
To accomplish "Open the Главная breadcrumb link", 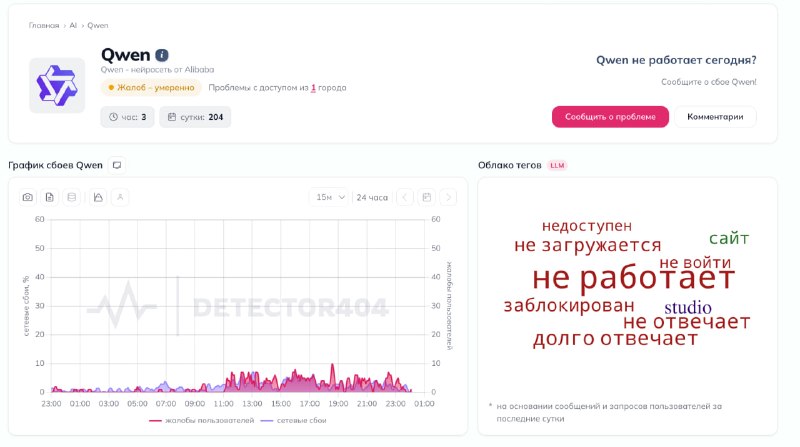I will 44,26.
